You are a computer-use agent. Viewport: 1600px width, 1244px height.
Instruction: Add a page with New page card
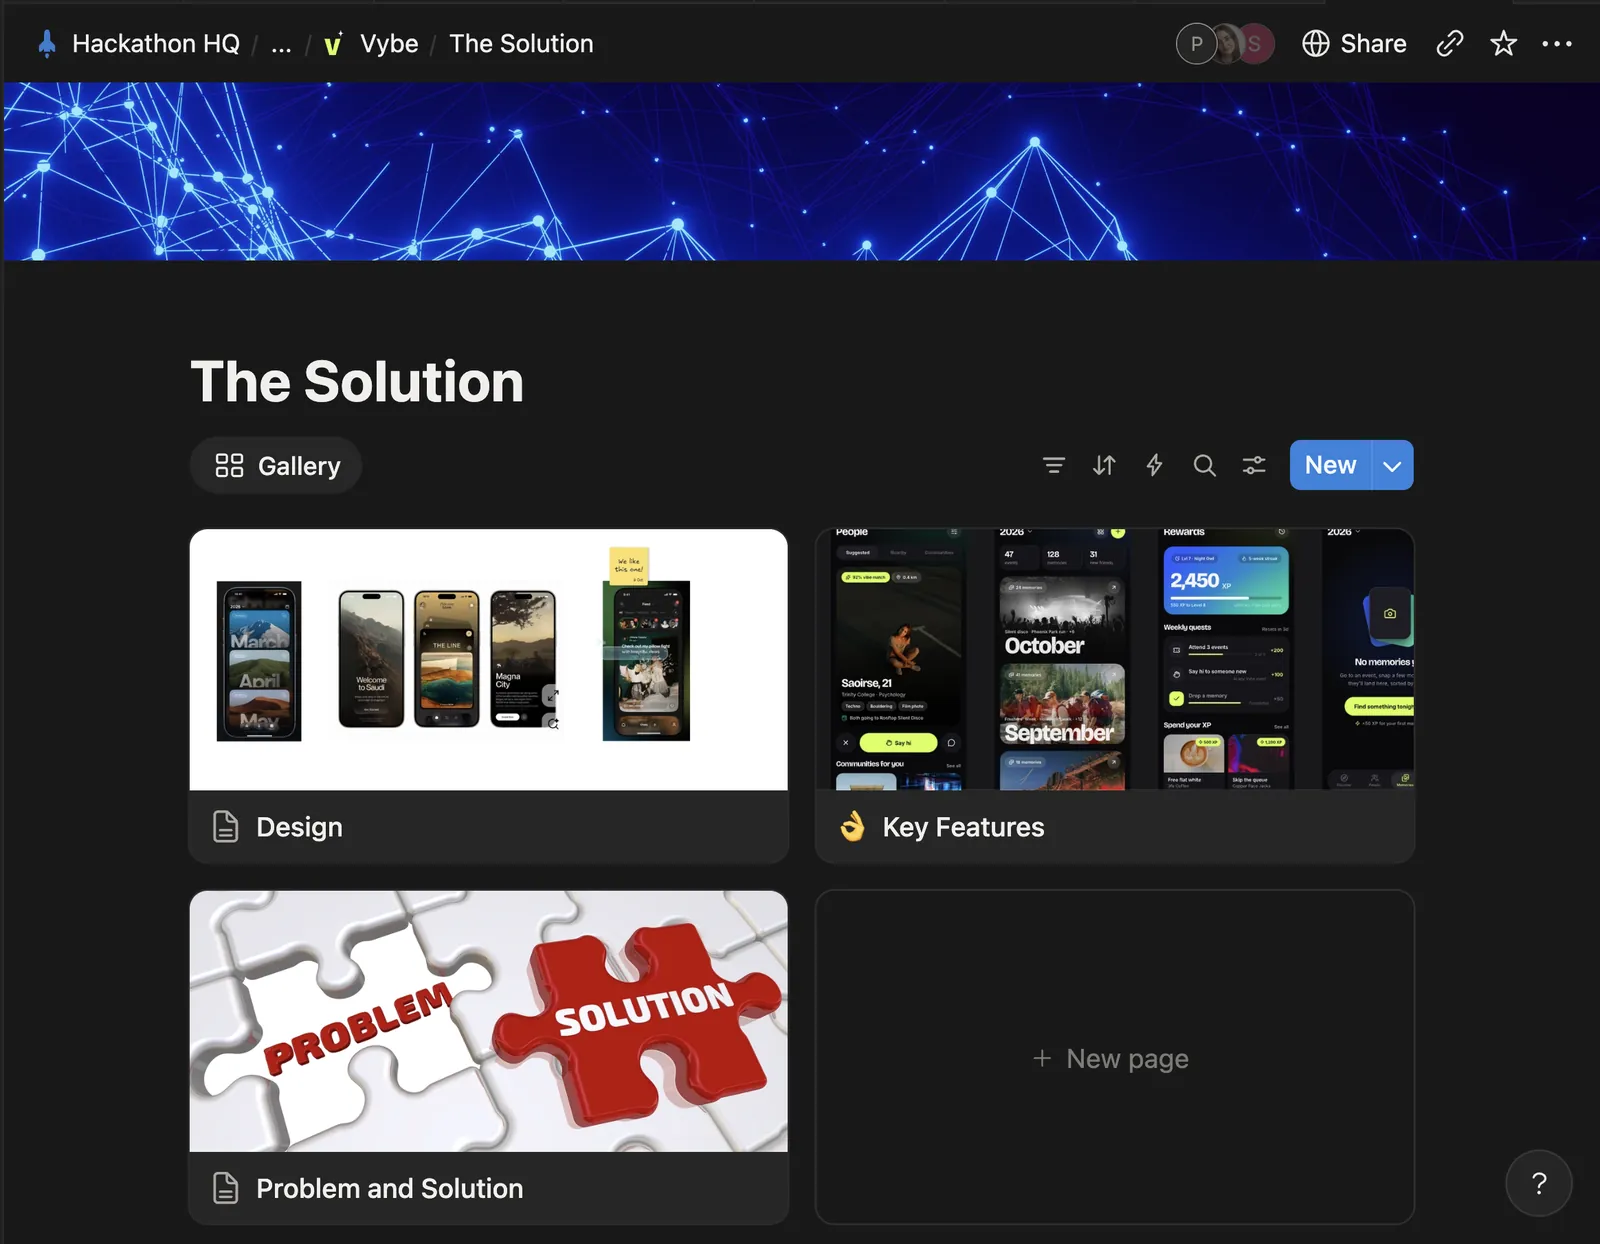point(1114,1058)
